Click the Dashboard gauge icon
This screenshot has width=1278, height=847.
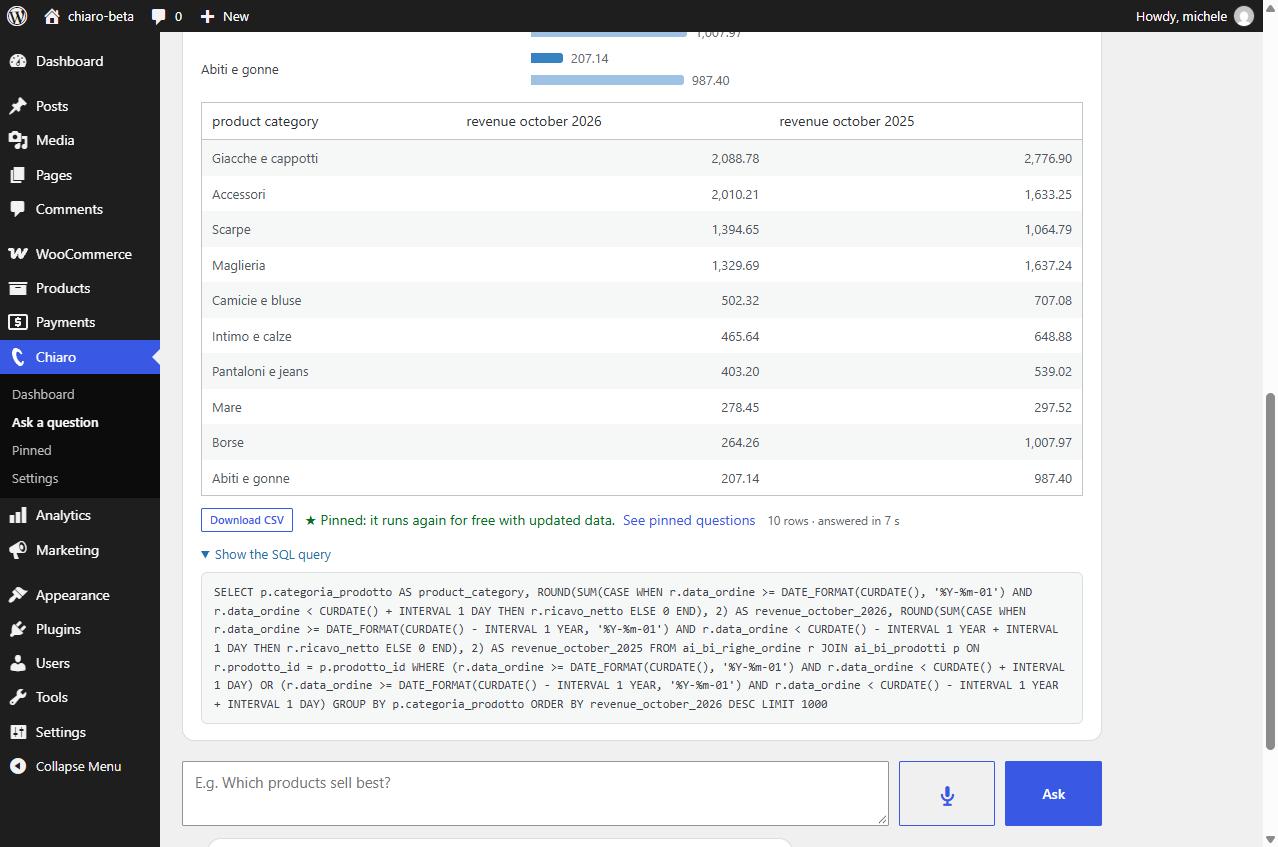[18, 61]
